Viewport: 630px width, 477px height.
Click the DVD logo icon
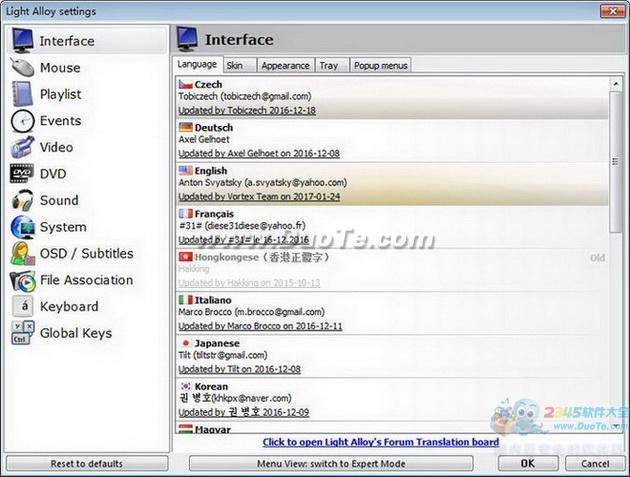click(22, 173)
